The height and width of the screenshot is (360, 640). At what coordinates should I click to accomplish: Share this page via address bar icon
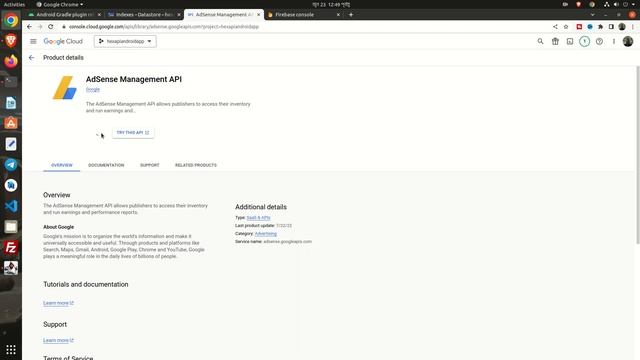[x=555, y=27]
